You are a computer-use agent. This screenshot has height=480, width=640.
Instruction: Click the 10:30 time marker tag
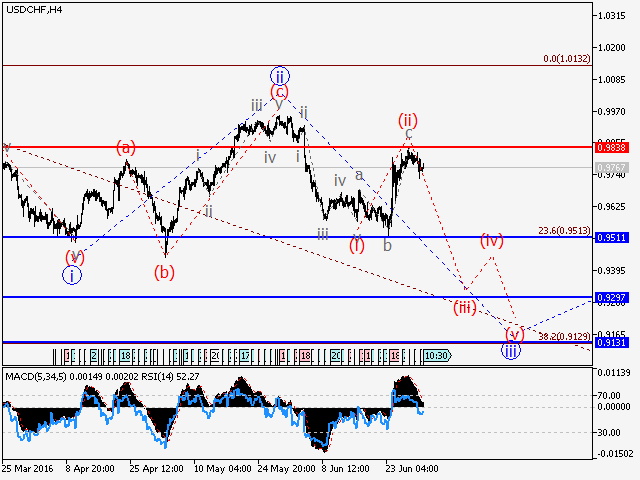[437, 356]
